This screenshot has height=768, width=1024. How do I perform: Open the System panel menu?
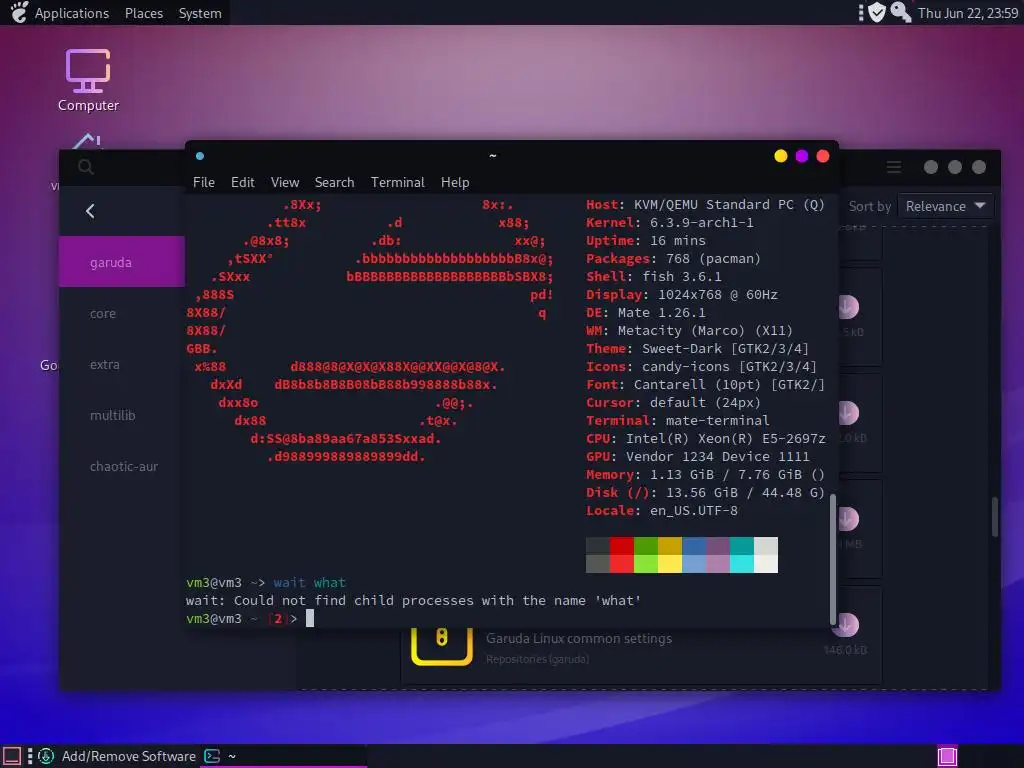[x=200, y=13]
